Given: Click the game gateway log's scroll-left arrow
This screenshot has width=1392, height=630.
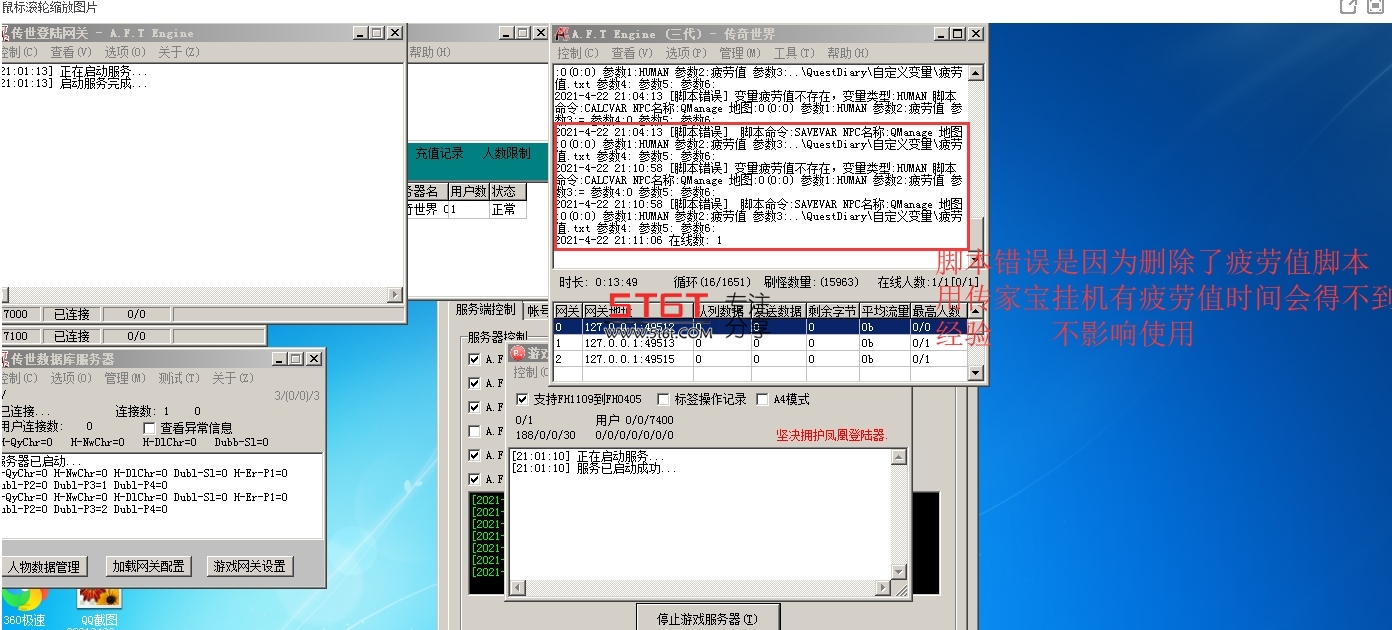Looking at the screenshot, I should click(518, 589).
